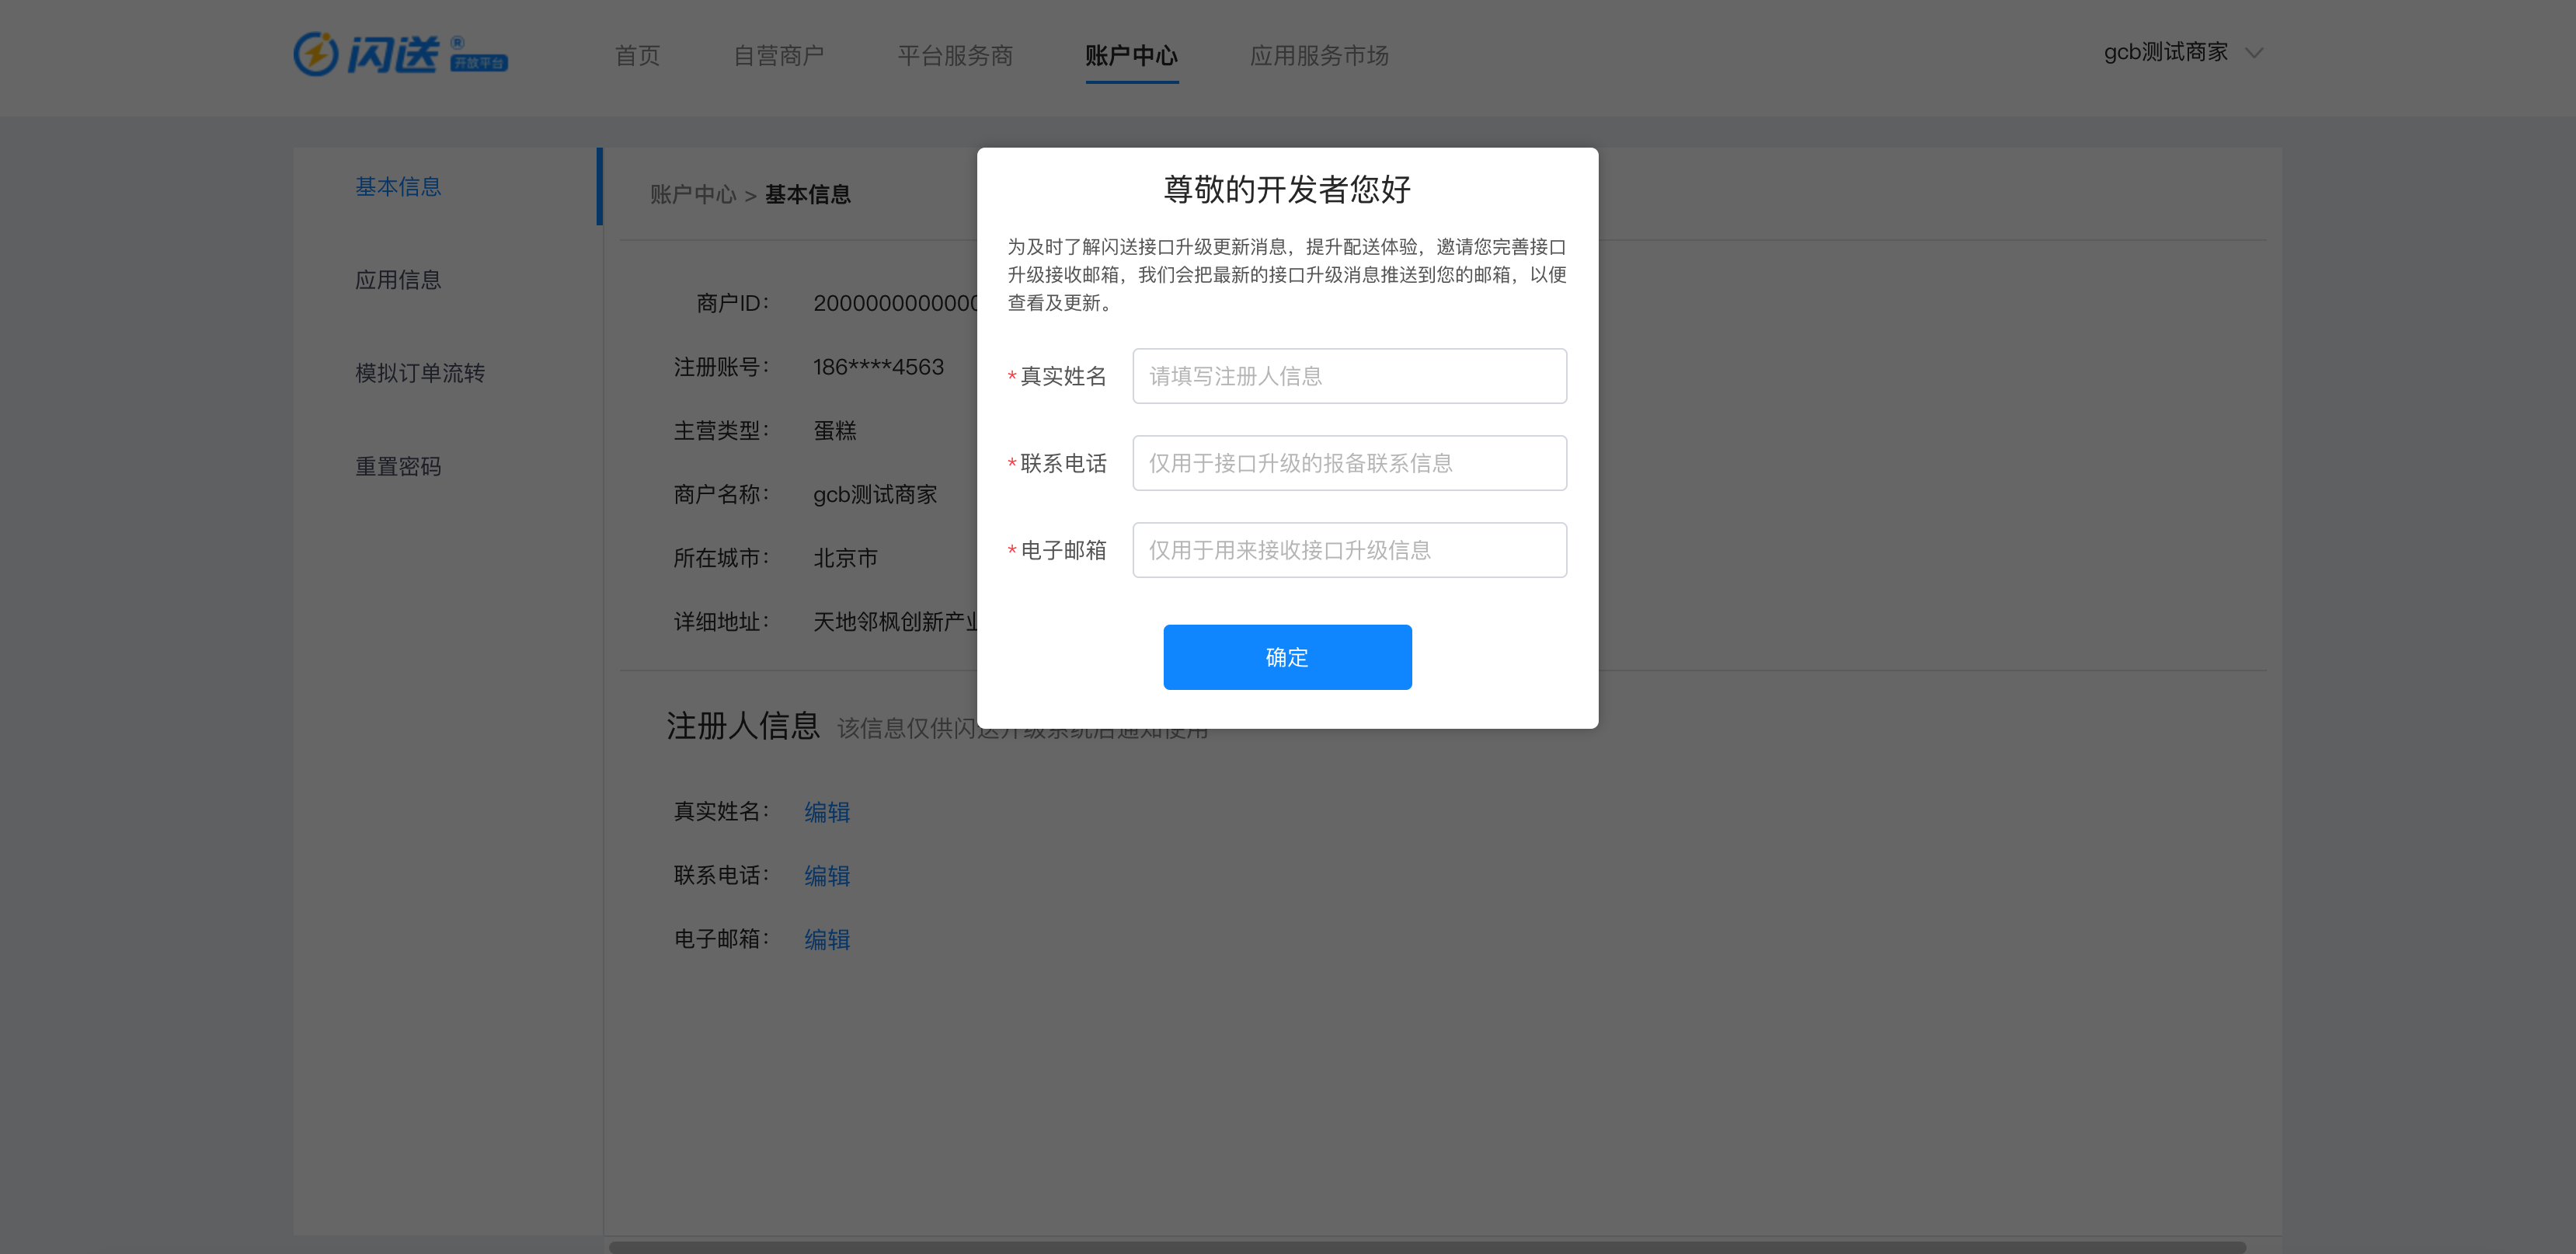The image size is (2576, 1254).
Task: Edit the 真实姓名 registrant info
Action: point(827,811)
